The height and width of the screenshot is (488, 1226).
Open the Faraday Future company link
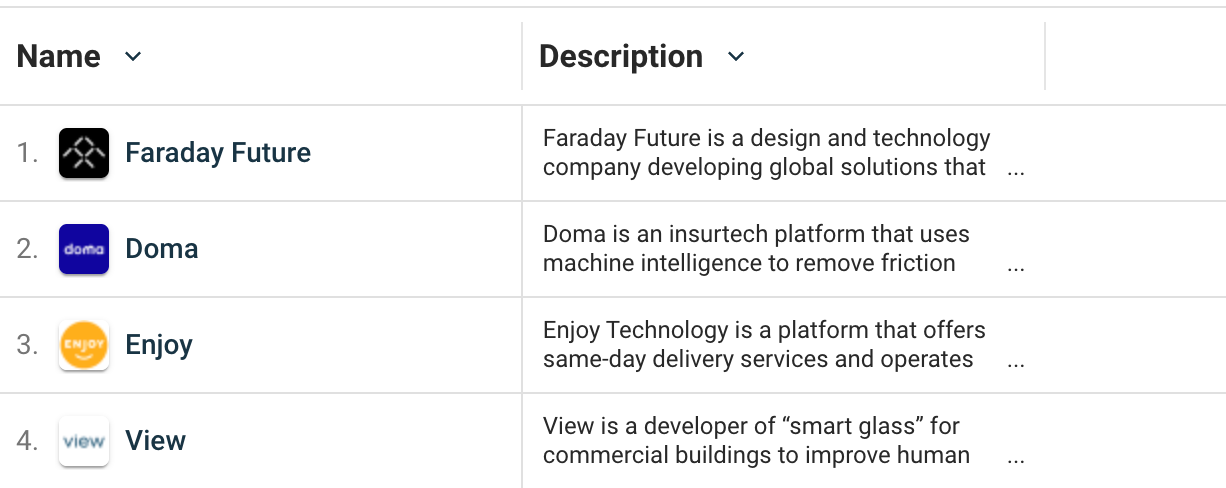(218, 153)
